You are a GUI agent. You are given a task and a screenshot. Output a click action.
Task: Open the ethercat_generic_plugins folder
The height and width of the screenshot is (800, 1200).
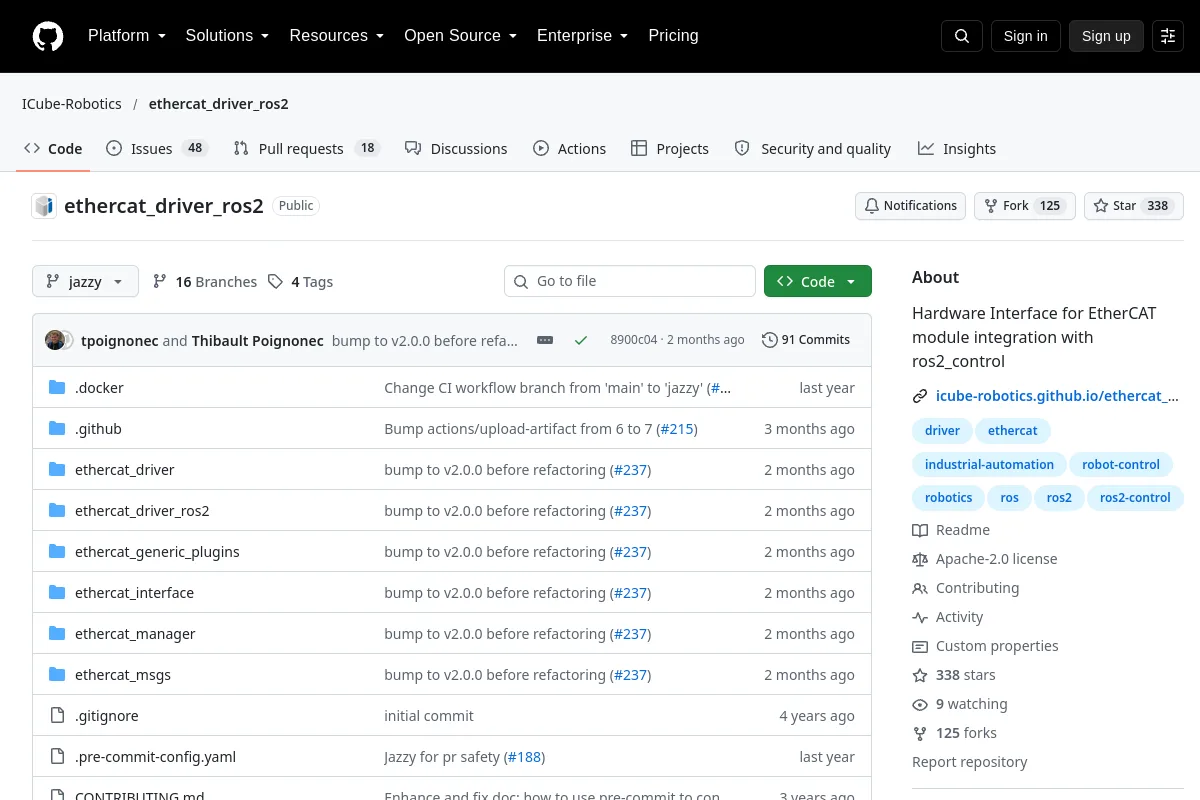[157, 552]
